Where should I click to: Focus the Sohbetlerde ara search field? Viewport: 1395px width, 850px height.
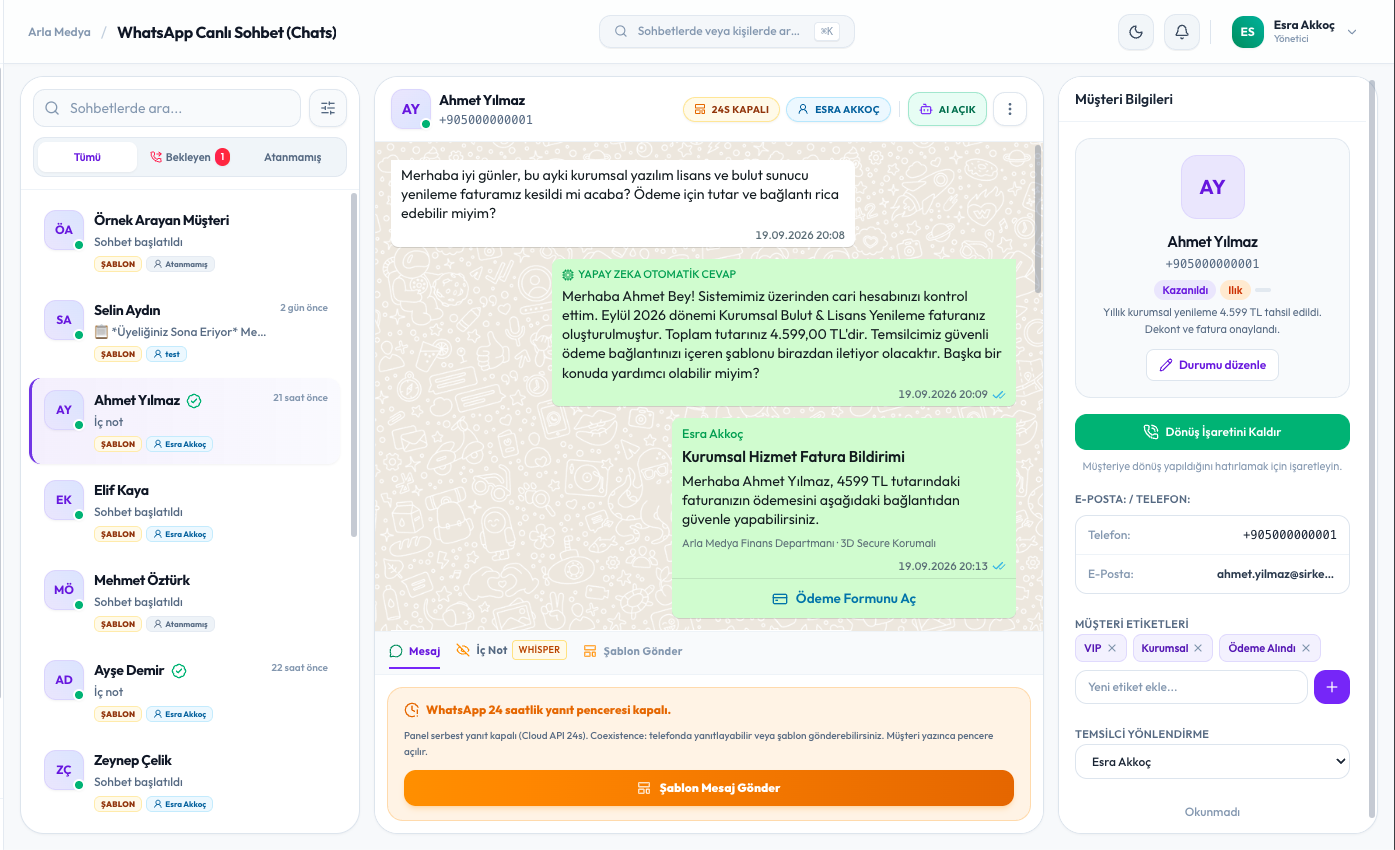point(167,108)
